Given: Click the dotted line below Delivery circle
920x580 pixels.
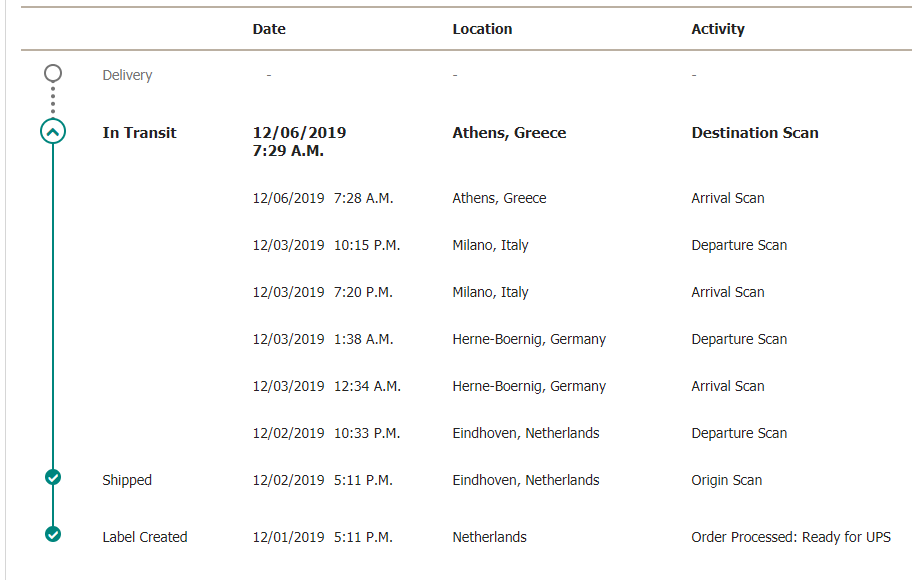Looking at the screenshot, I should click(x=53, y=100).
